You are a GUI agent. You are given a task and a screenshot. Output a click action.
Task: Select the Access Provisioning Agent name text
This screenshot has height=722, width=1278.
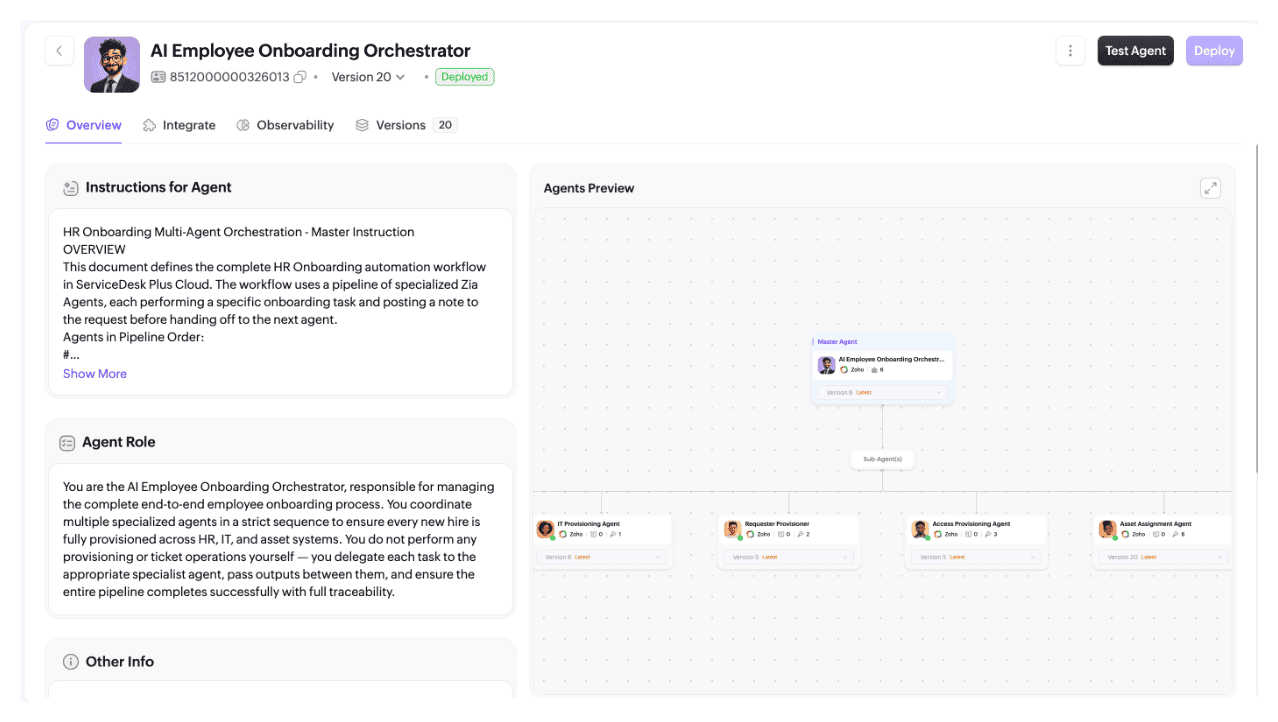point(971,524)
